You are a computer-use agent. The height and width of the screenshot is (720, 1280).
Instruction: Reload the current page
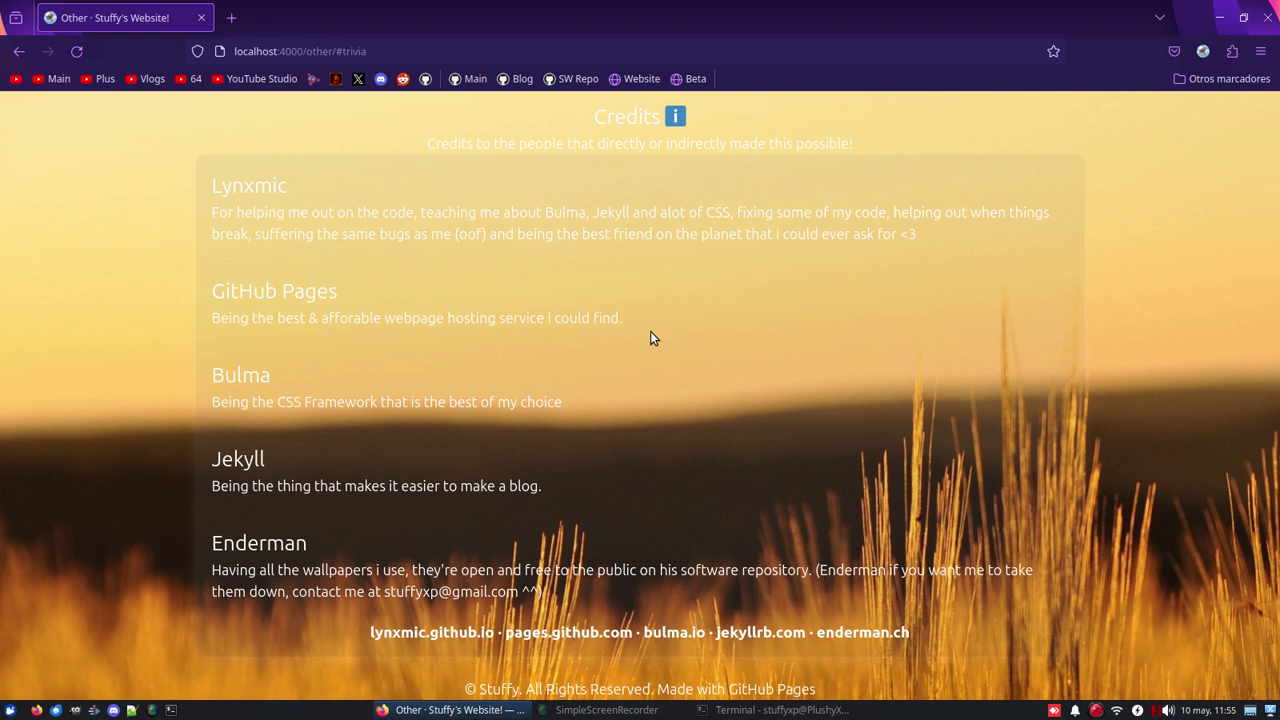click(77, 51)
